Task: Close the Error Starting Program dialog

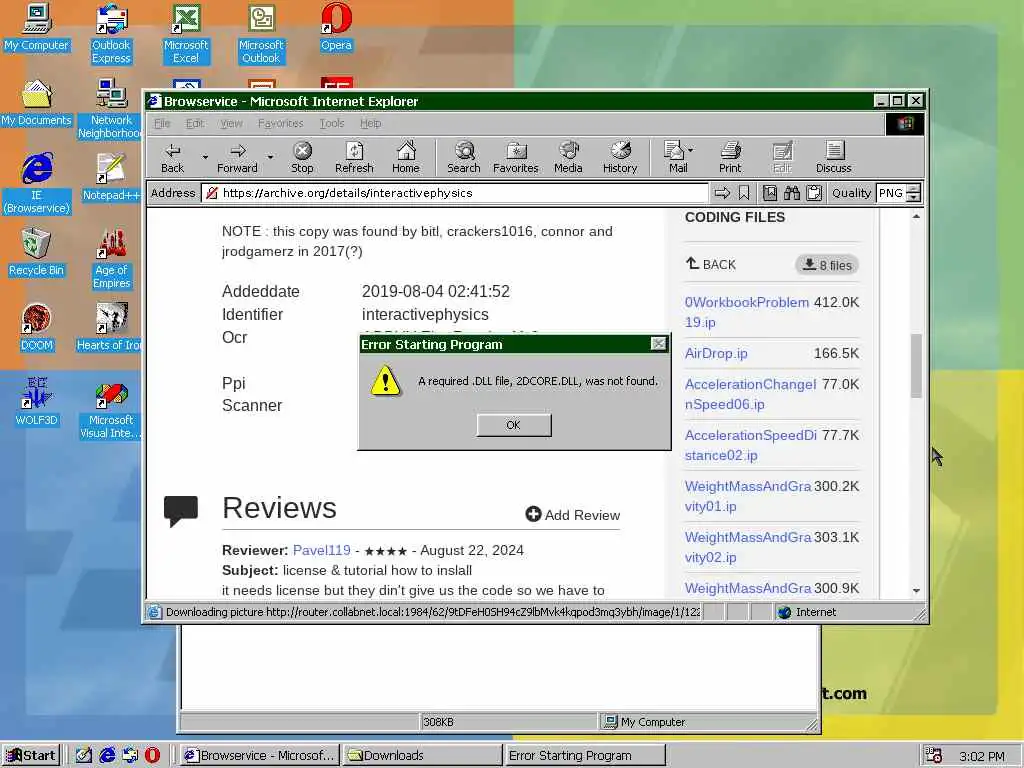Action: click(659, 344)
